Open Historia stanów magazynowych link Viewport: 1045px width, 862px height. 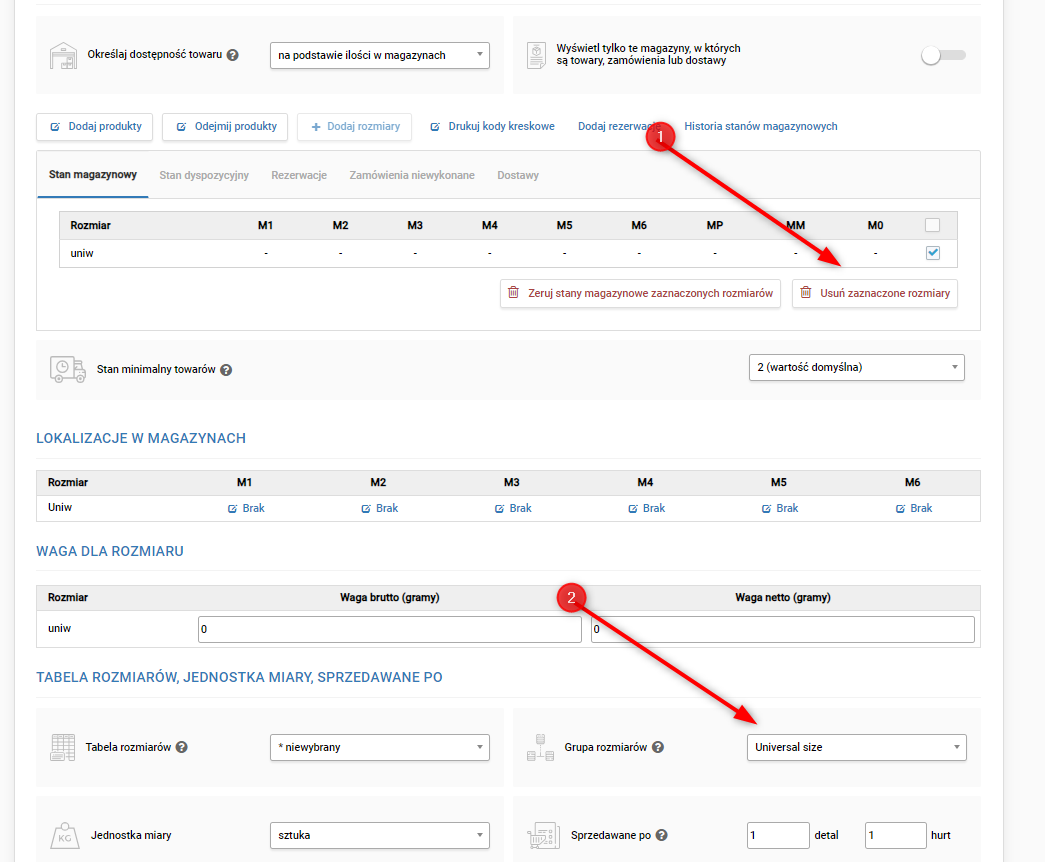[760, 127]
